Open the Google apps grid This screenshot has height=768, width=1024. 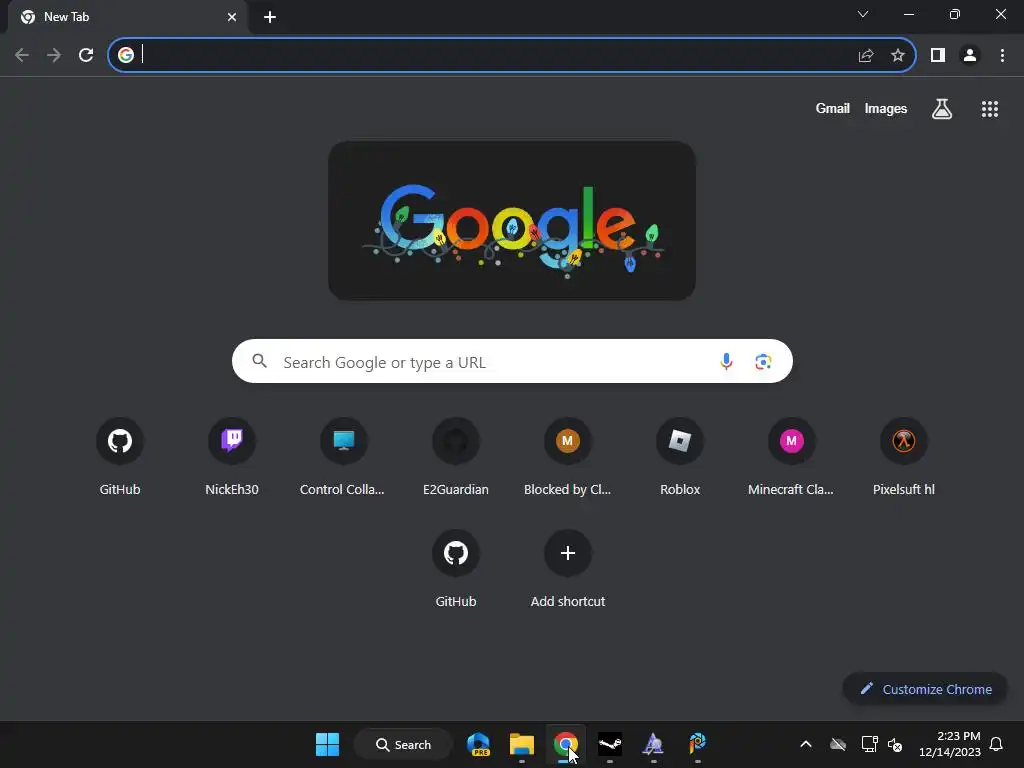990,109
